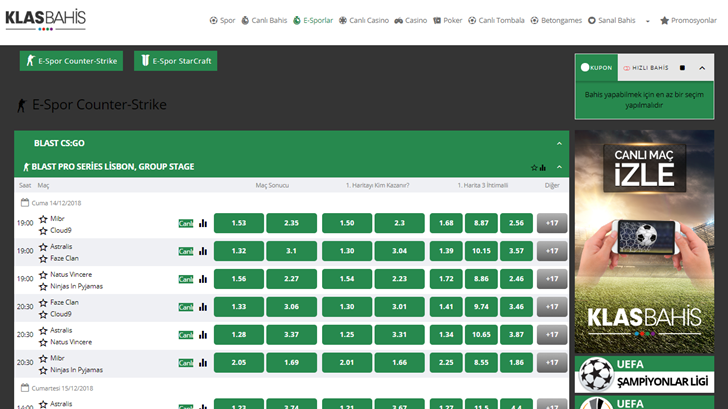
Task: Go to Canlı Bahis in the navigation
Action: 264,20
